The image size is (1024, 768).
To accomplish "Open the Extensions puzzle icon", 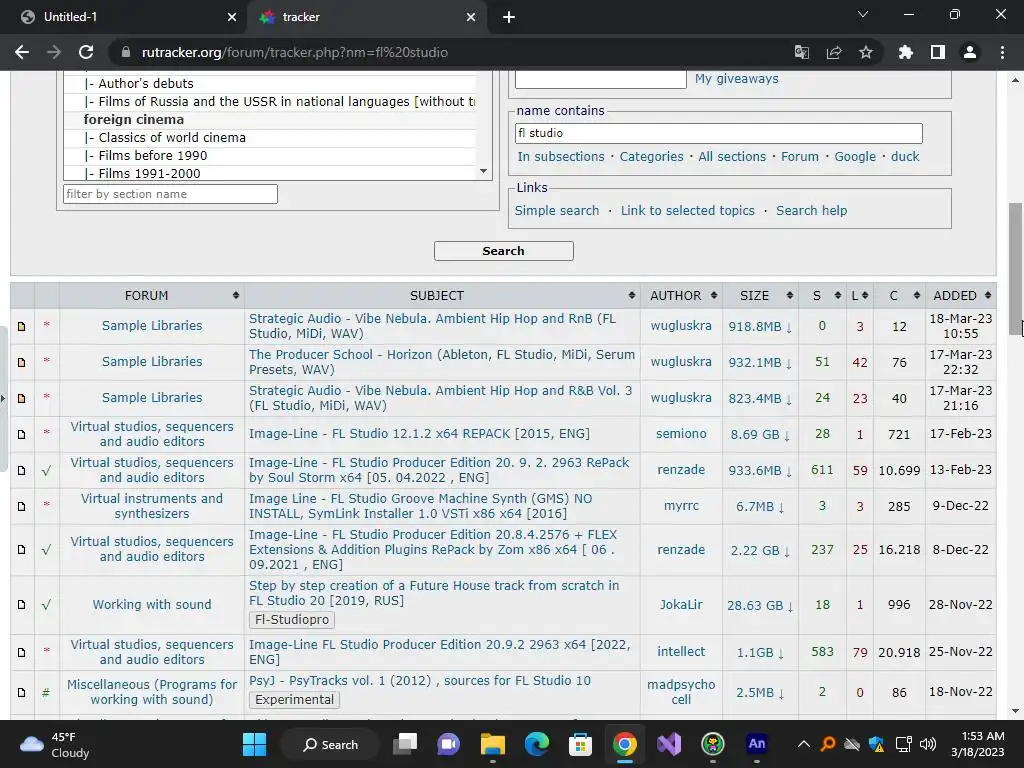I will pos(905,52).
